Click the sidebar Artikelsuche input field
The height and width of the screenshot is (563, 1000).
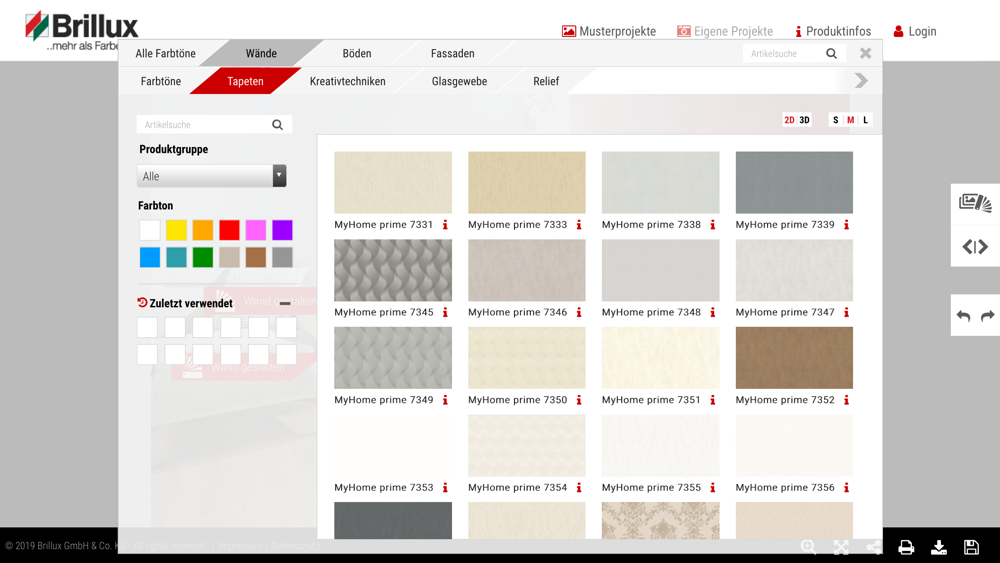(x=204, y=124)
